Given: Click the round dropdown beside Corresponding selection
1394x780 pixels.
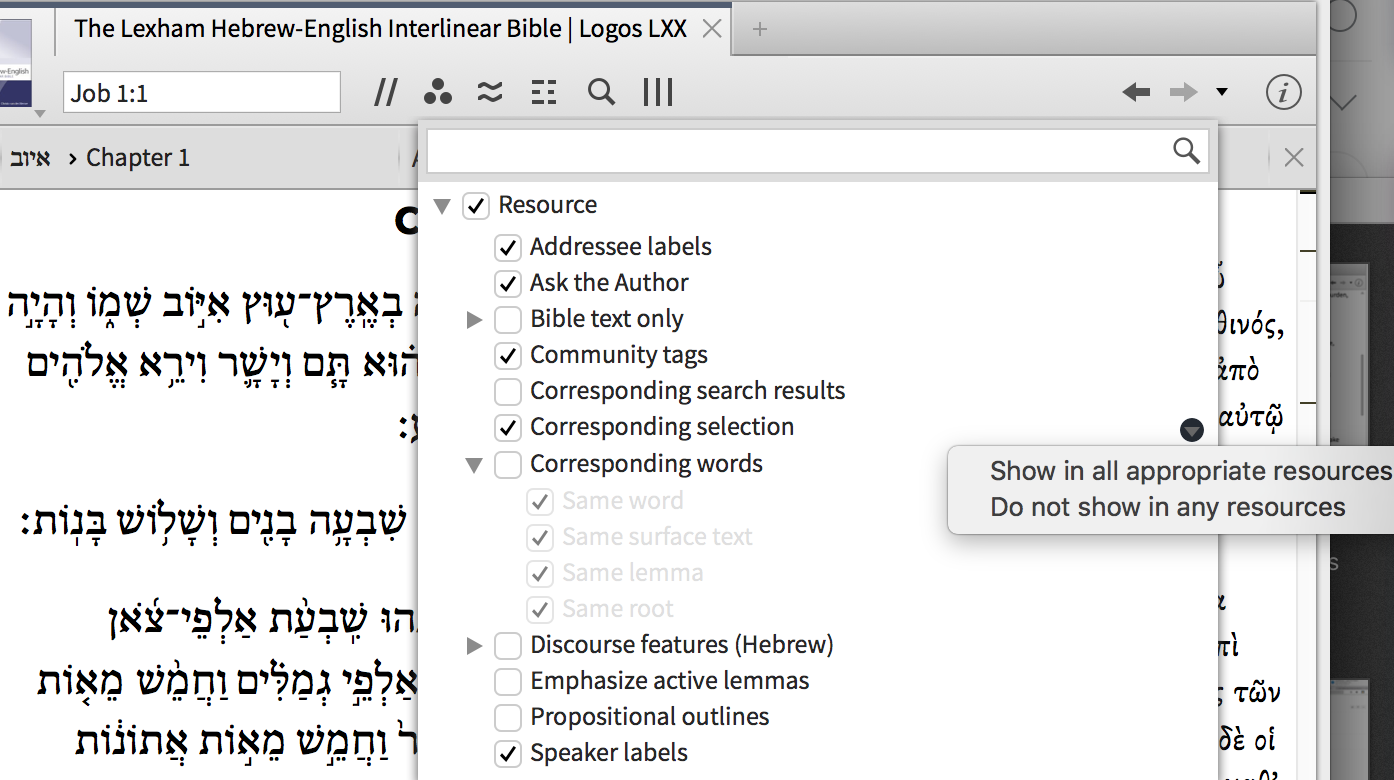Looking at the screenshot, I should (x=1191, y=430).
